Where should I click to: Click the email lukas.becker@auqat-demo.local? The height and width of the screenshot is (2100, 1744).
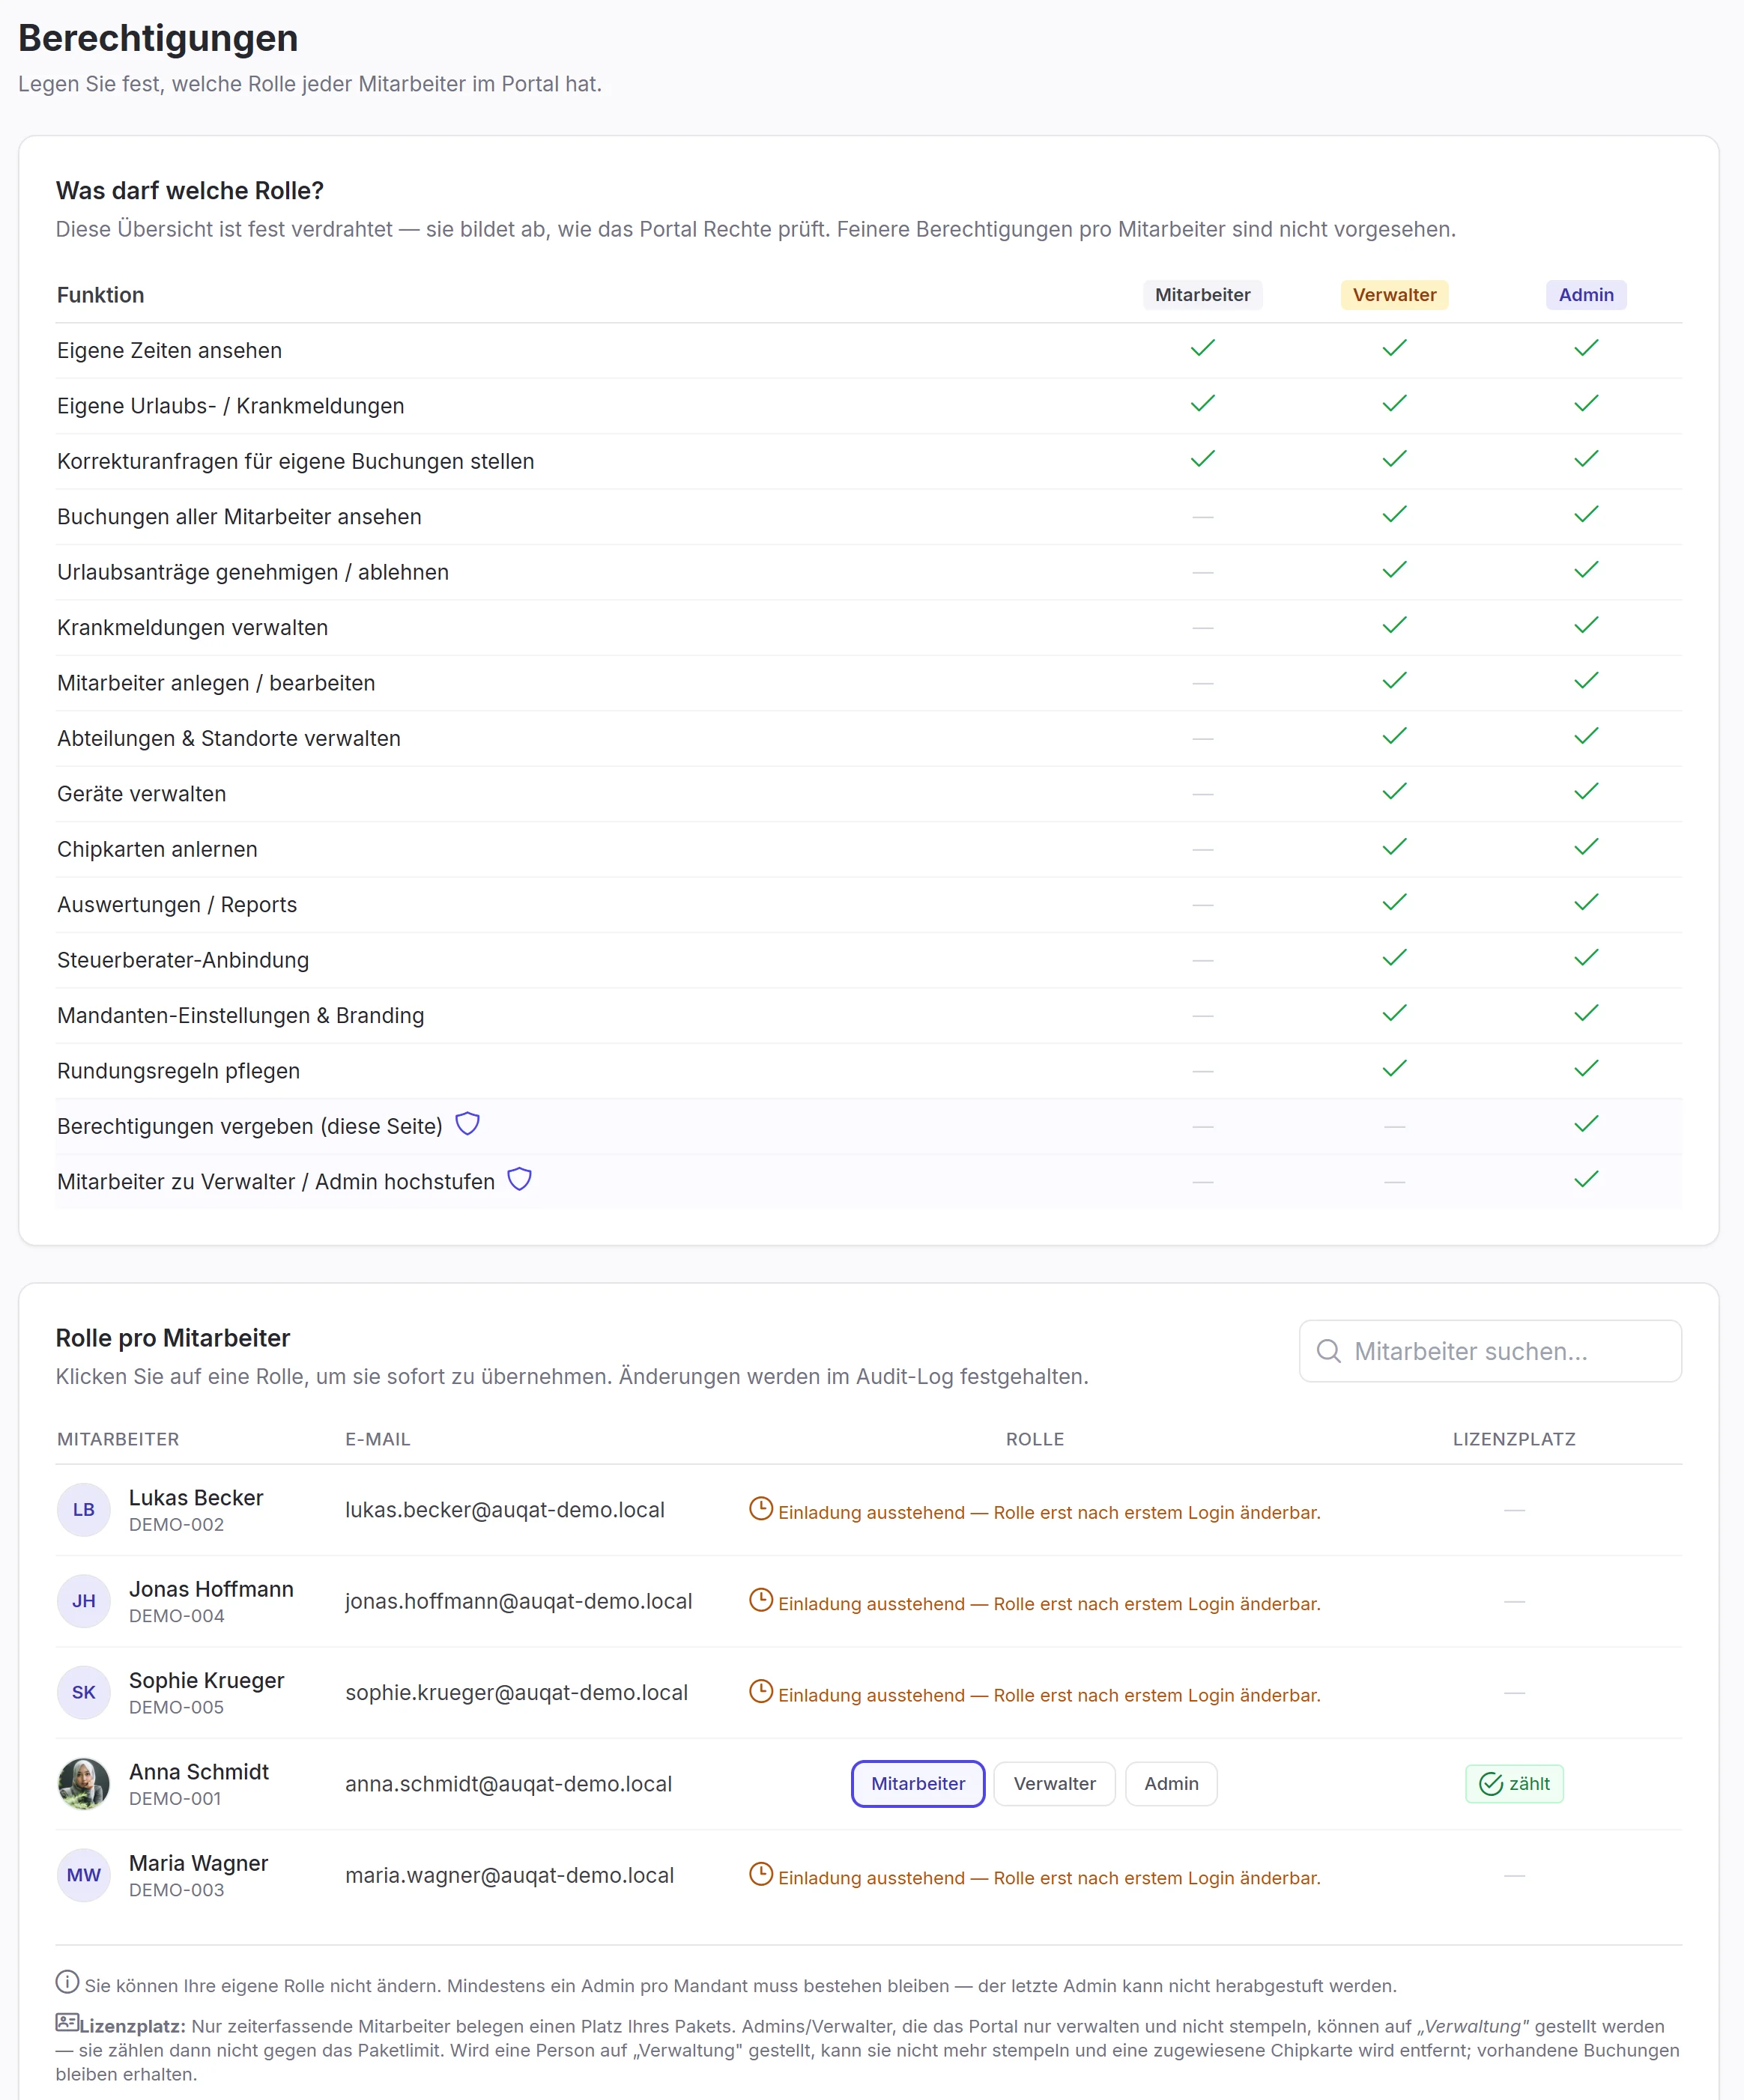(x=505, y=1510)
